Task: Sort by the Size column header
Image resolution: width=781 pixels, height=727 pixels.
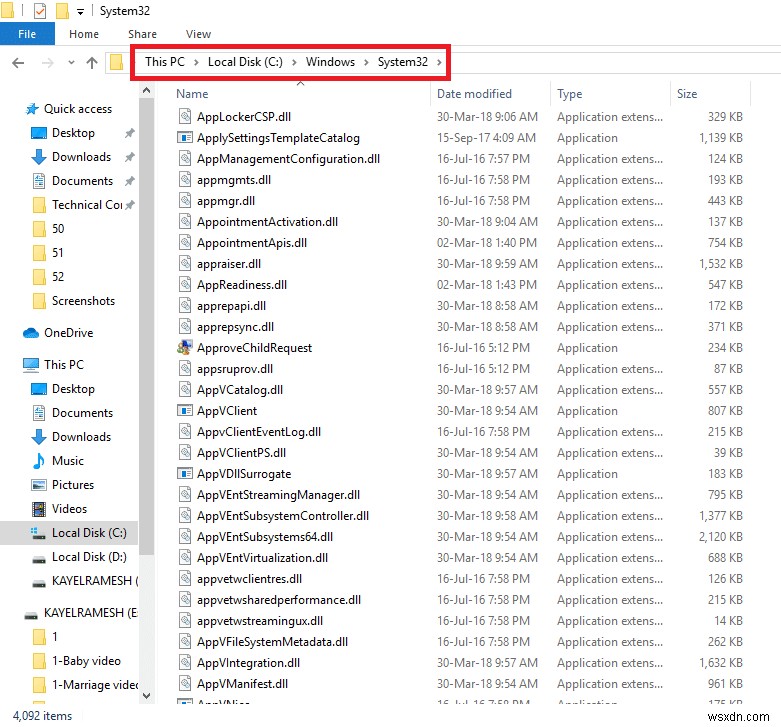Action: pos(686,94)
